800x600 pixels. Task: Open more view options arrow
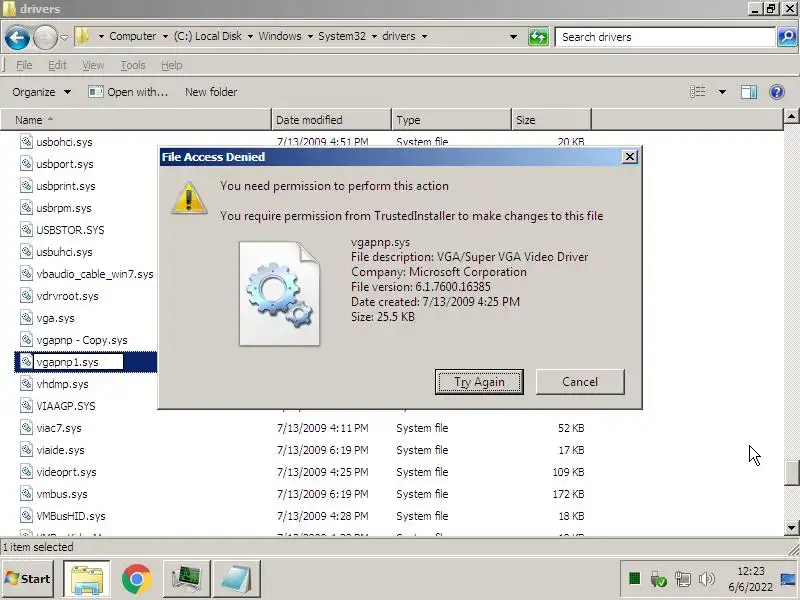[722, 92]
